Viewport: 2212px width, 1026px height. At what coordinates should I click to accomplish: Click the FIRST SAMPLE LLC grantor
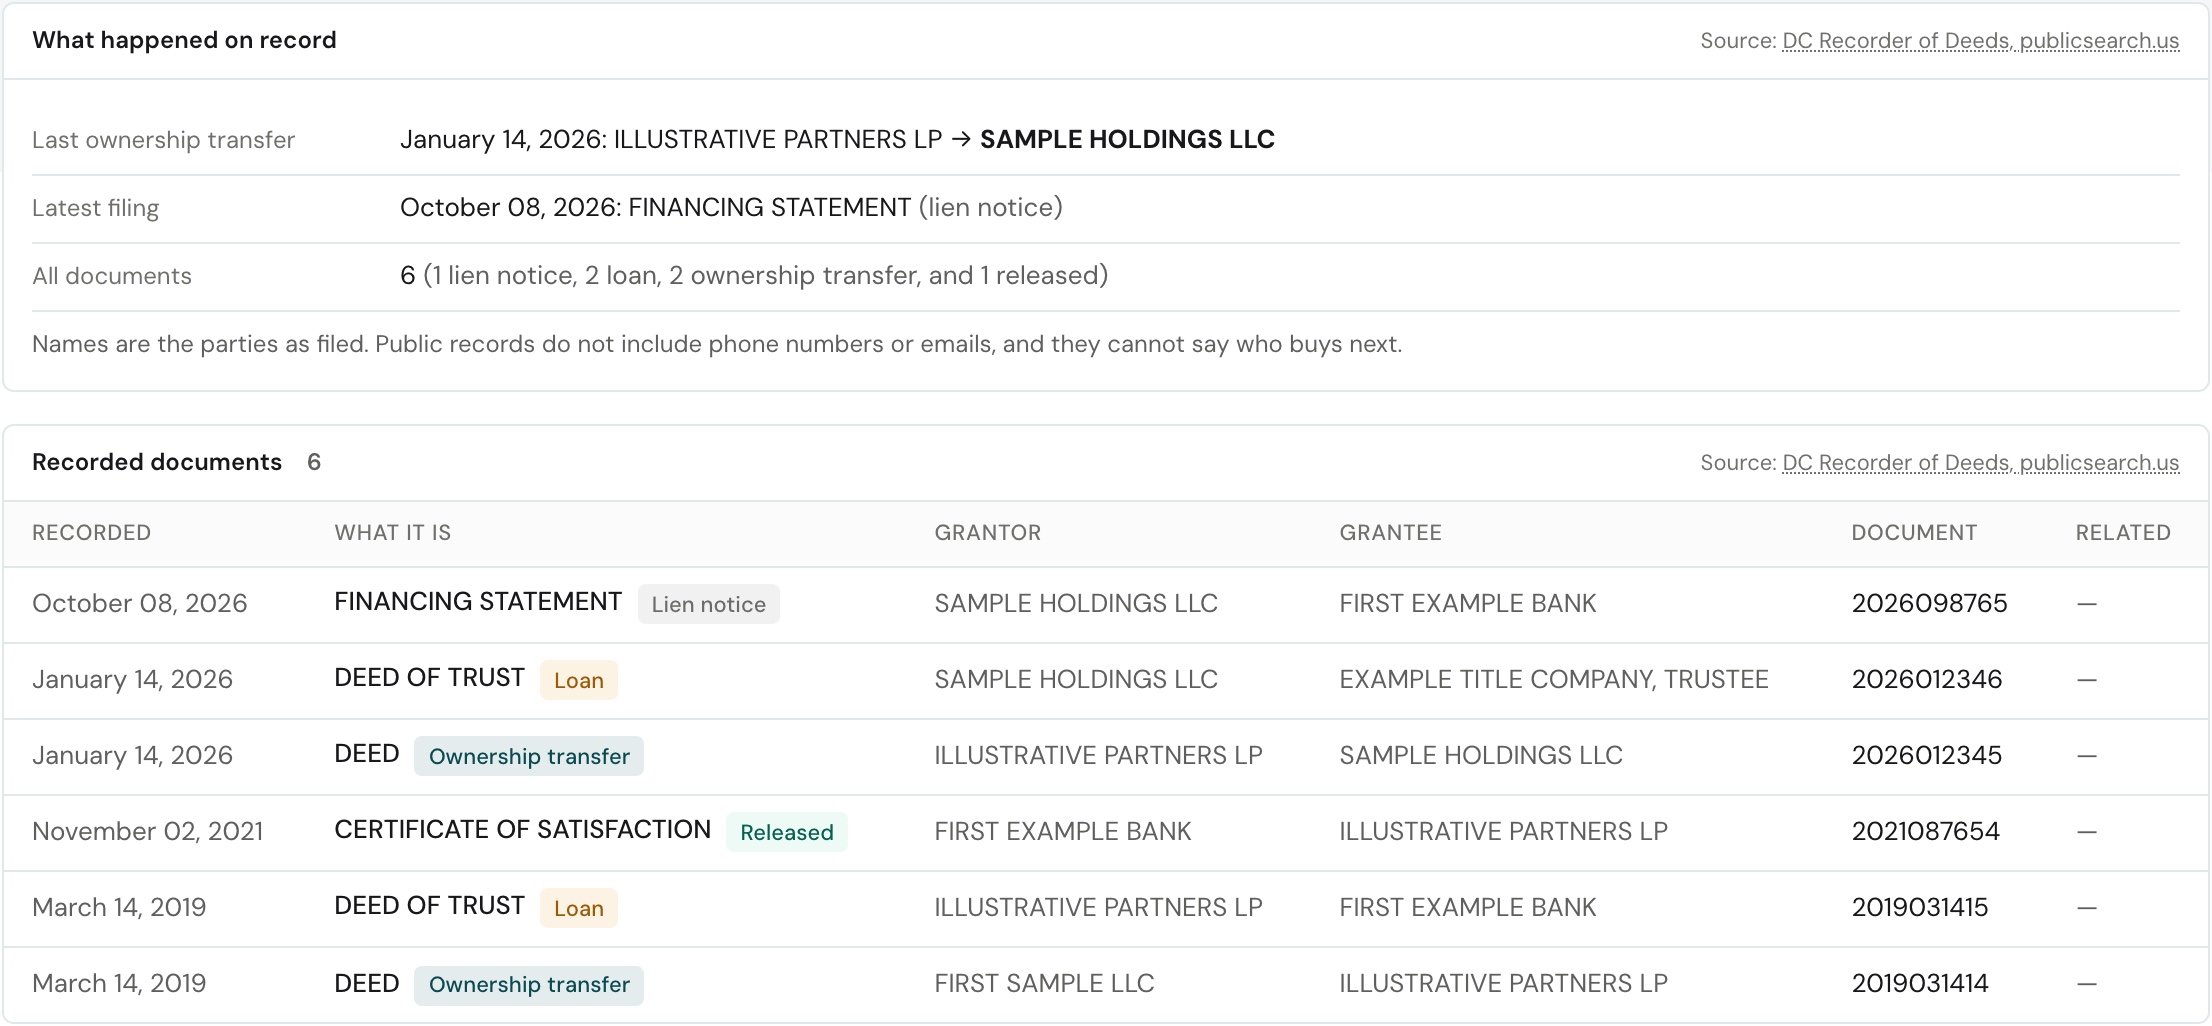point(1044,984)
